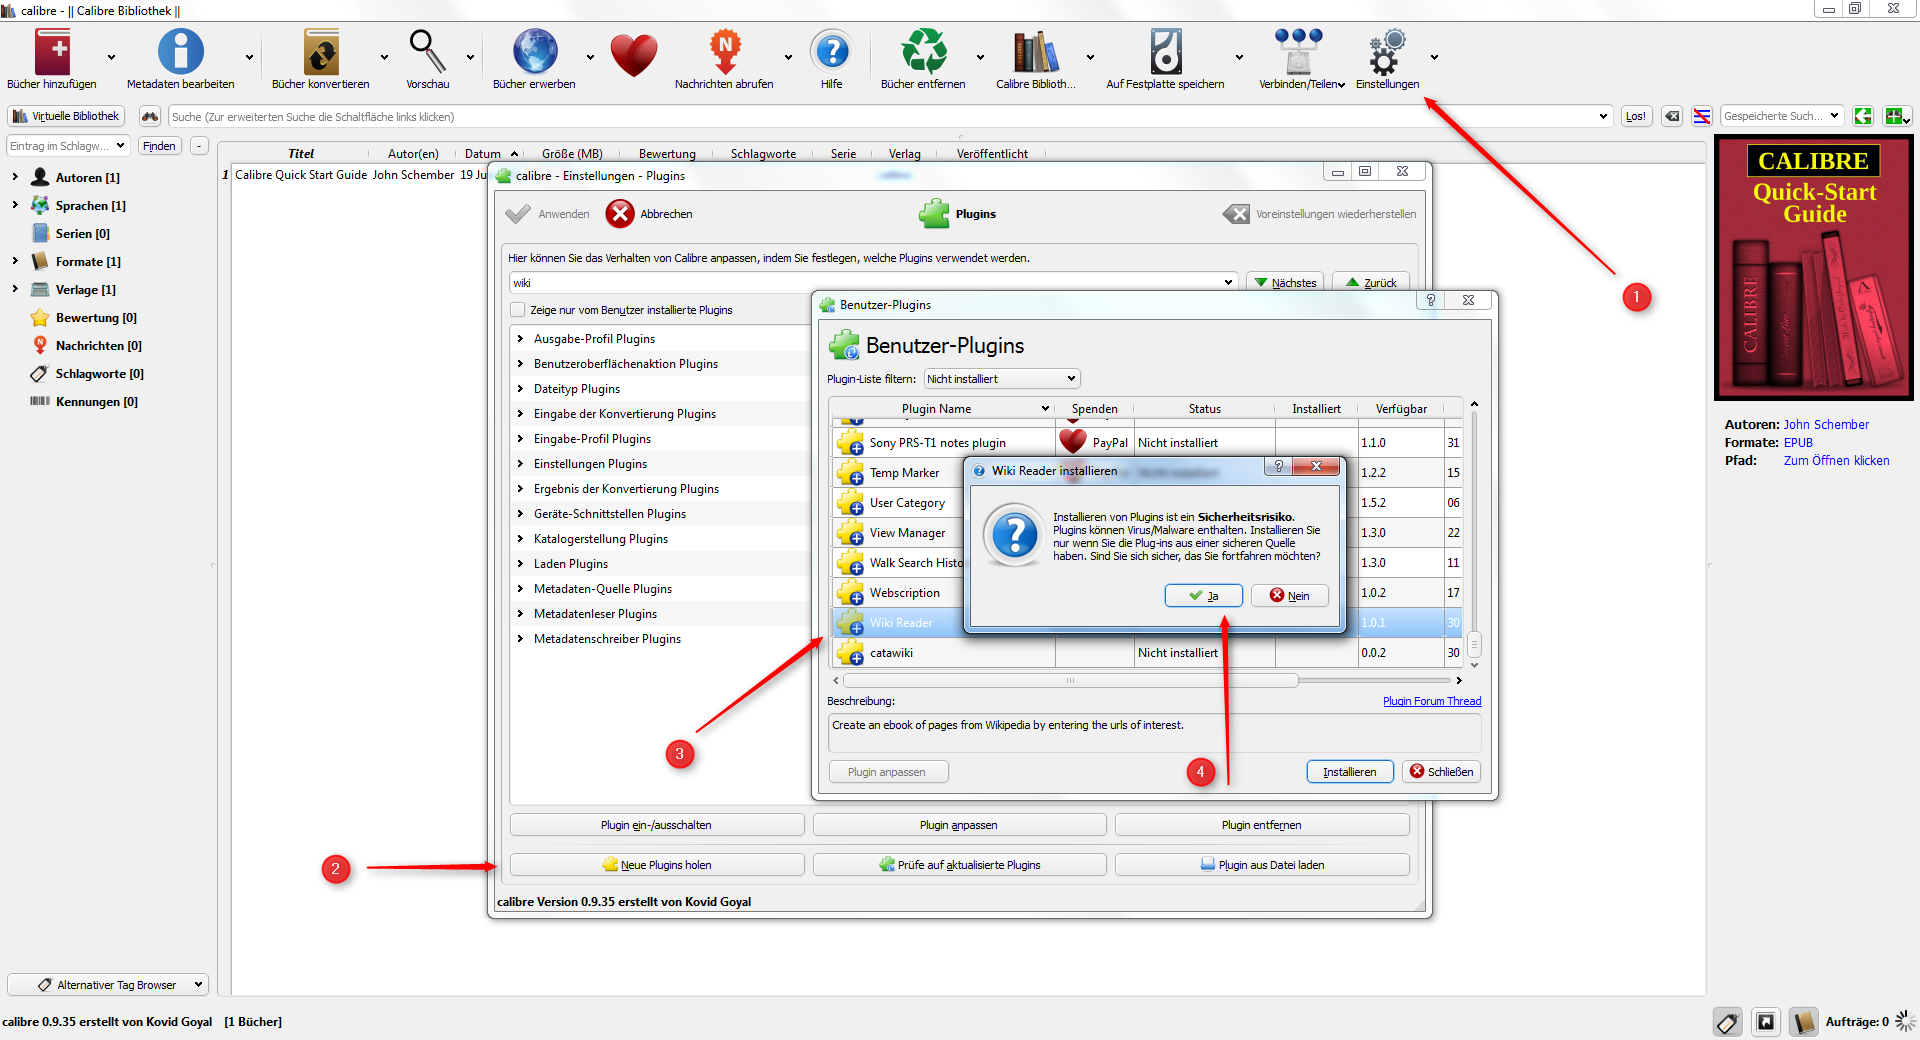Open the Plugin-Liste filtern dropdown
Viewport: 1920px width, 1040px height.
[1001, 379]
